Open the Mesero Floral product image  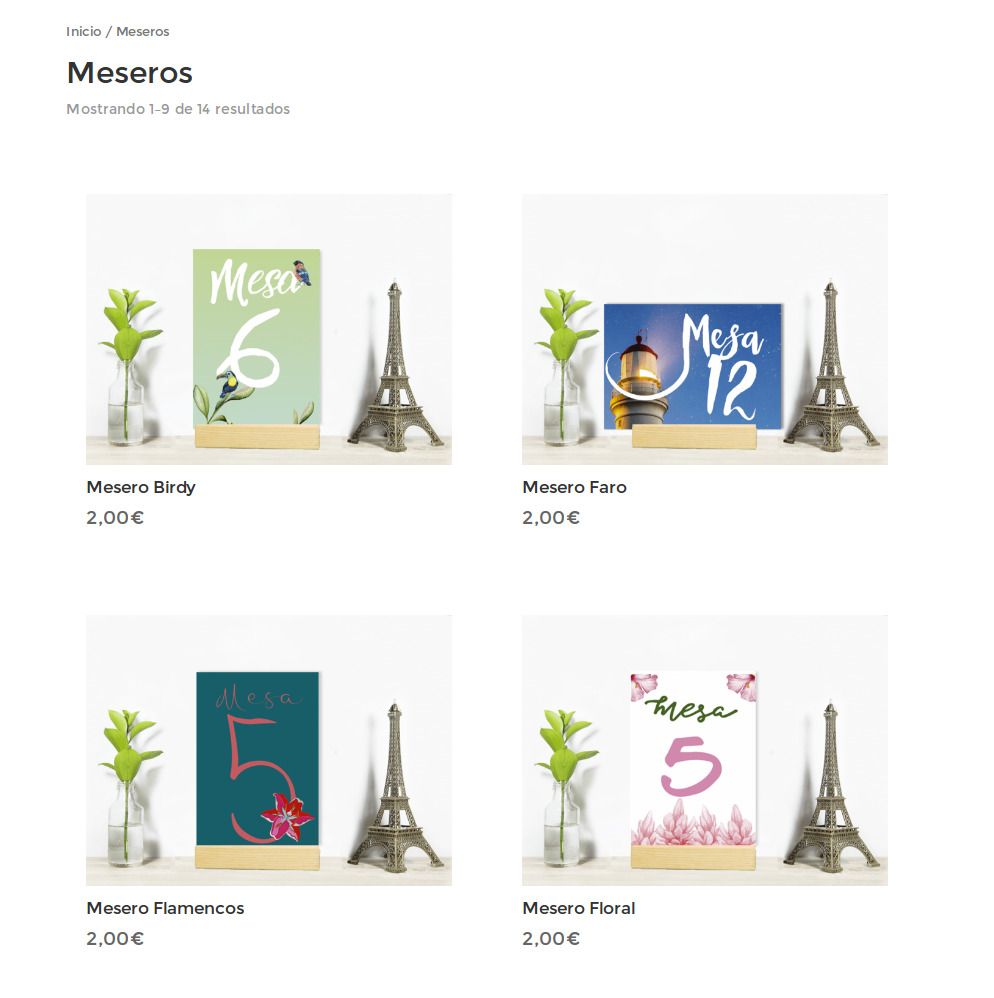pyautogui.click(x=704, y=750)
